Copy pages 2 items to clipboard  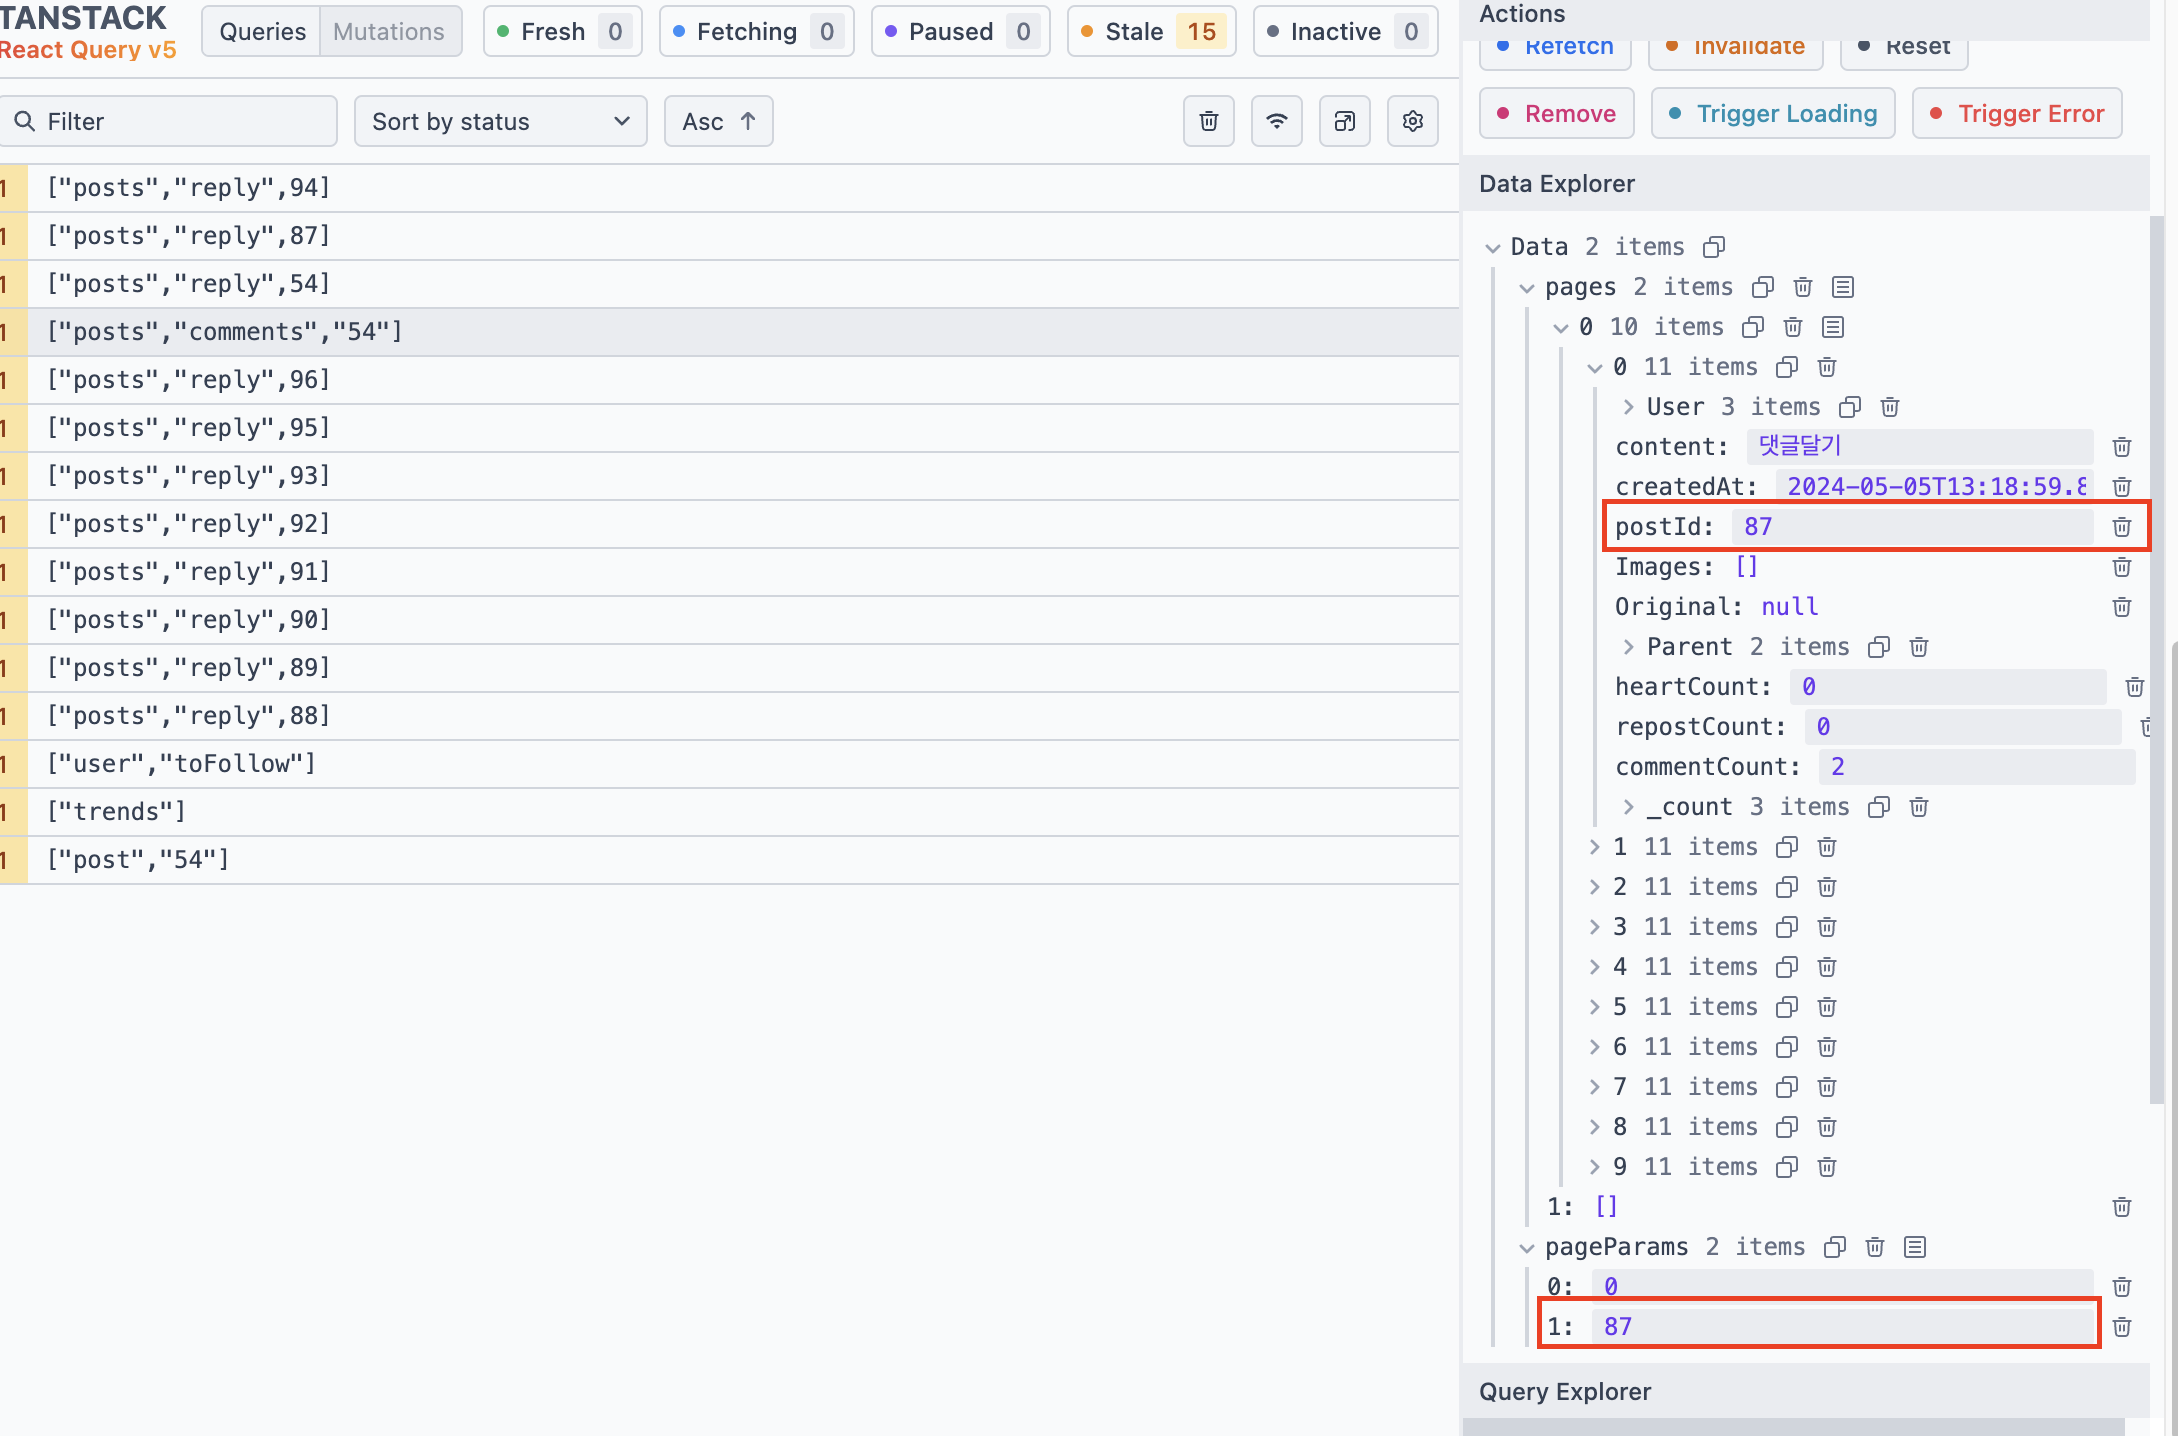point(1763,287)
